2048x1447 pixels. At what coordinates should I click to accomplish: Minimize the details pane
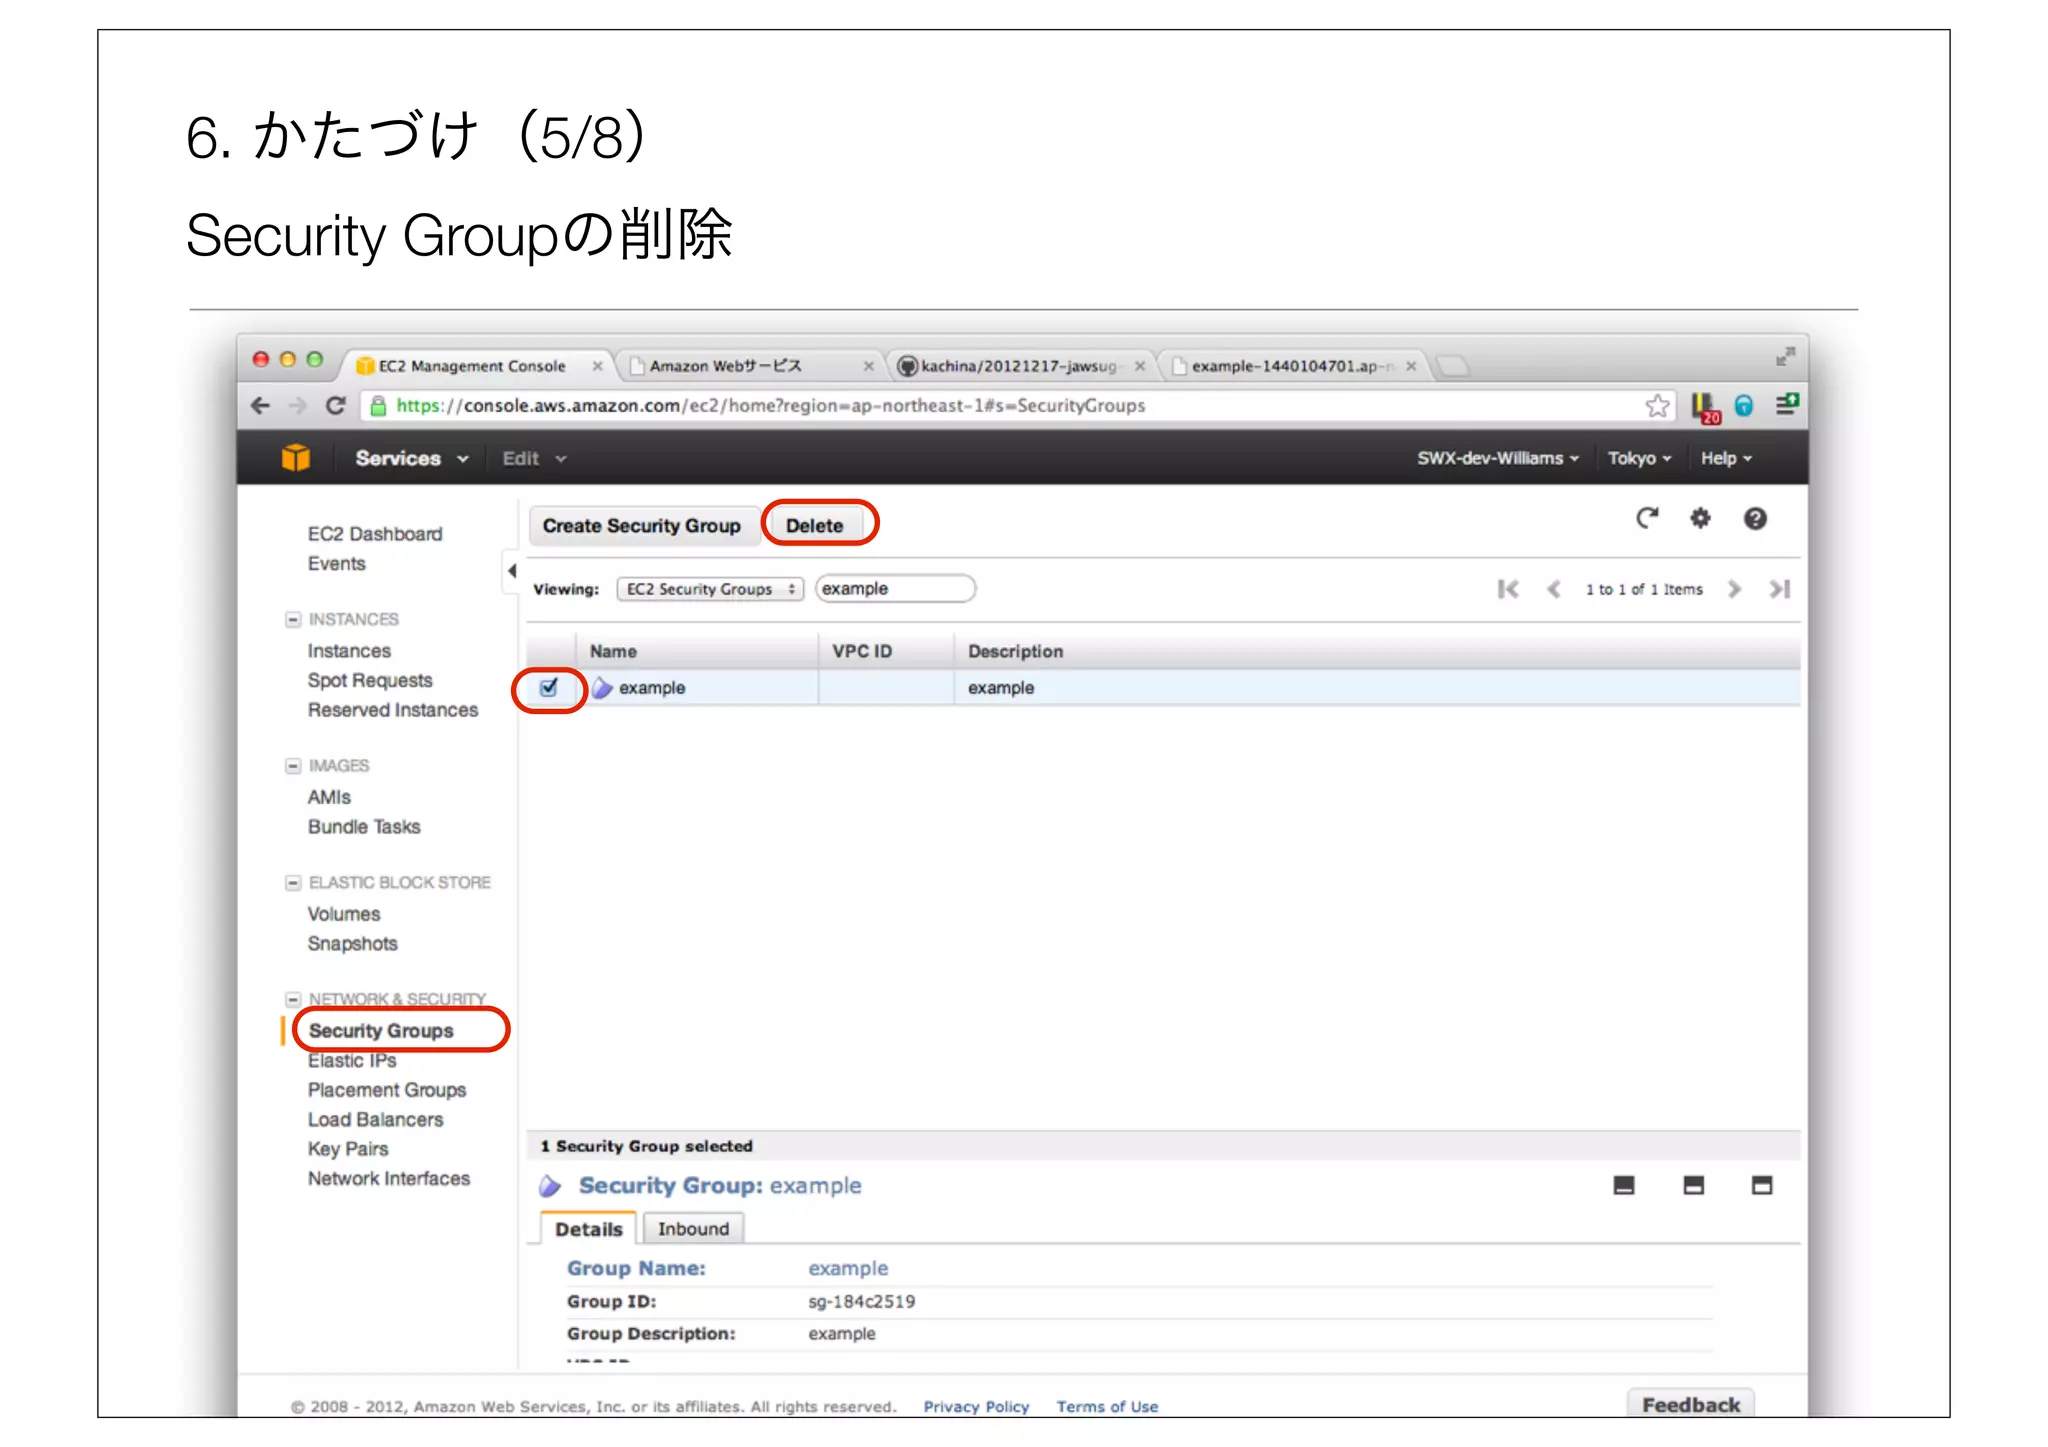[1624, 1185]
